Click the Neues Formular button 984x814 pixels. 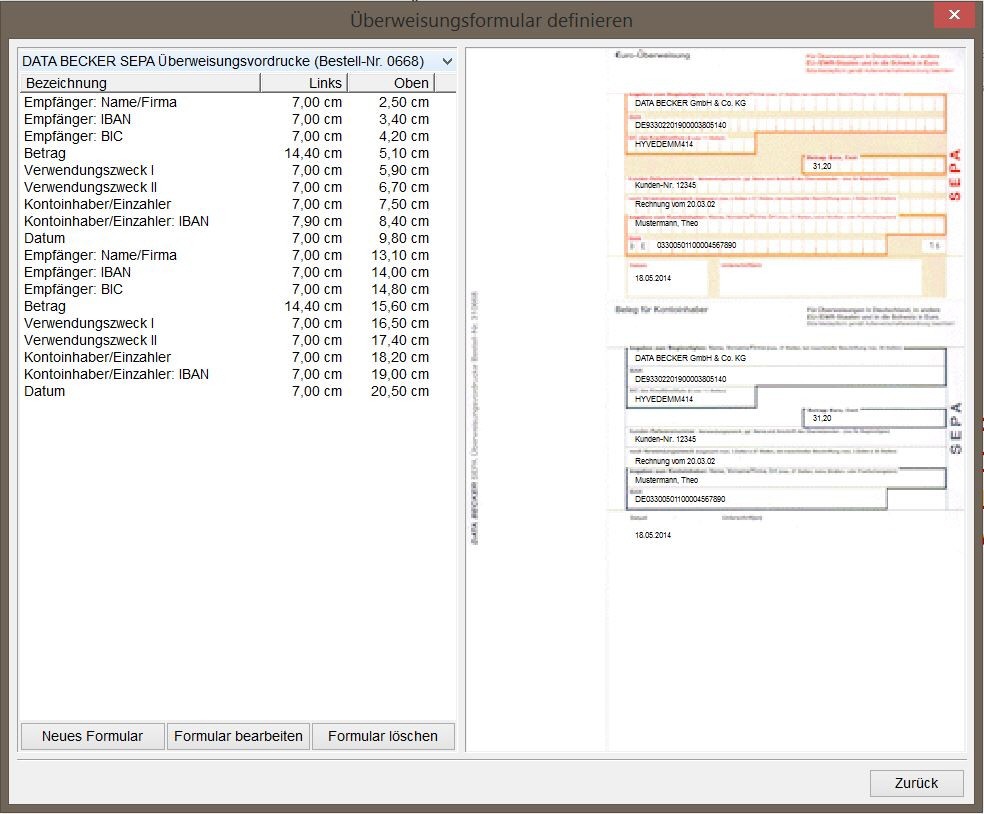point(92,736)
